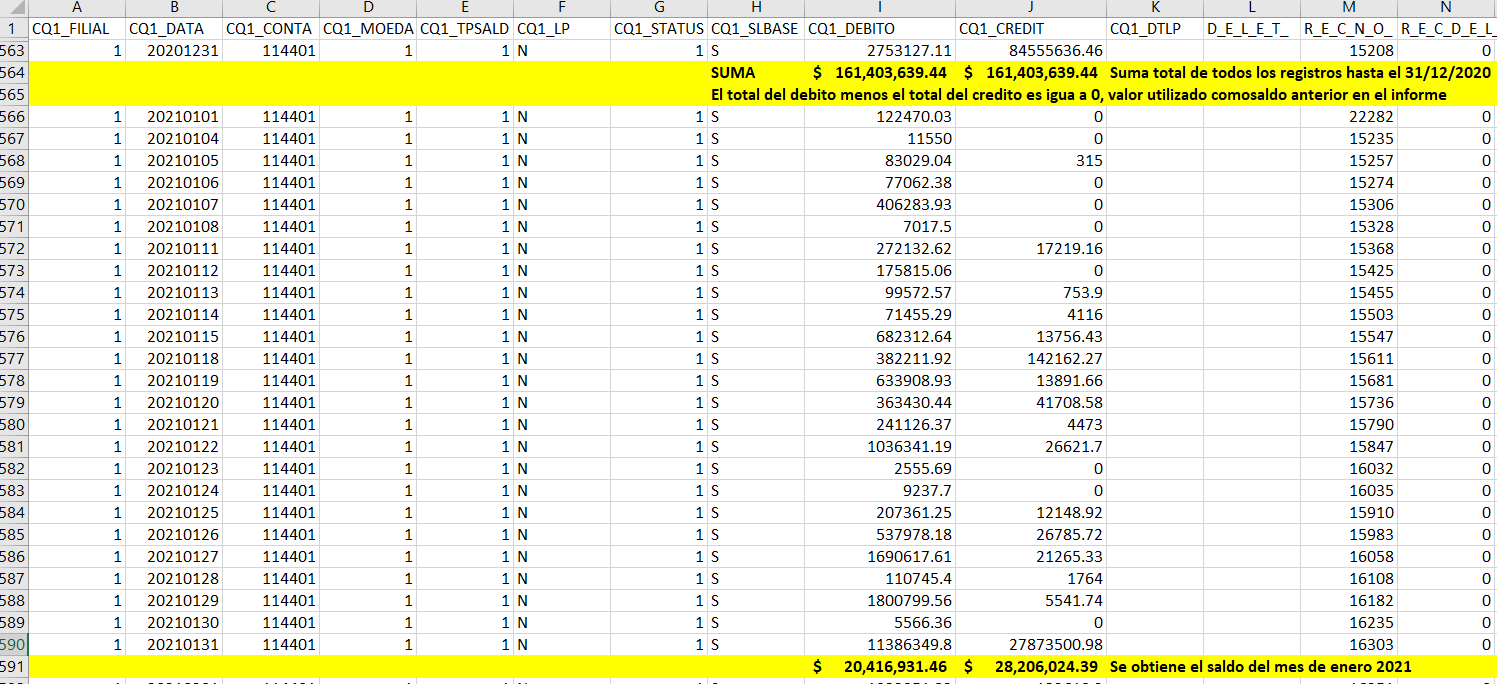Image resolution: width=1497 pixels, height=684 pixels.
Task: Select the SUMA label cell
Action: [756, 73]
